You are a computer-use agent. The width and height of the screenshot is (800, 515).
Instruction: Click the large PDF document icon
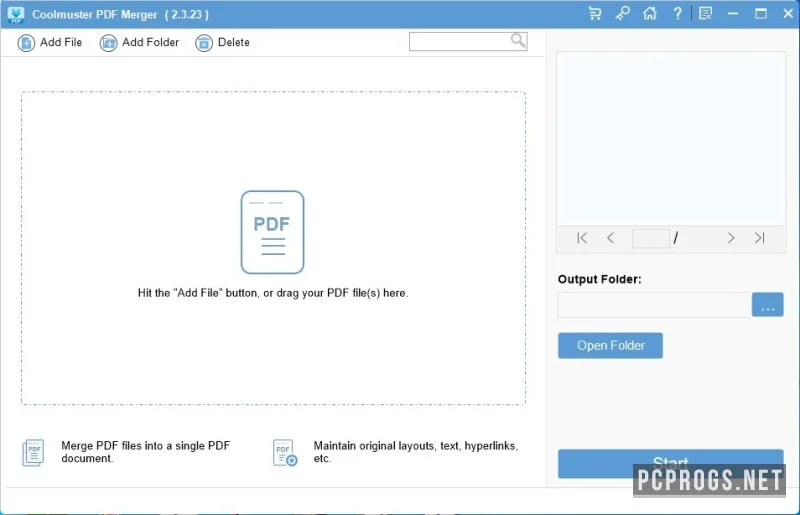[272, 232]
